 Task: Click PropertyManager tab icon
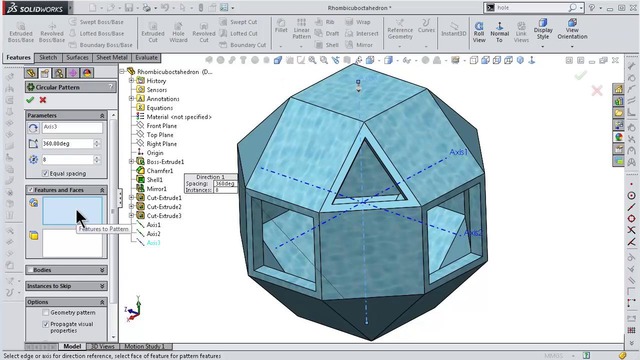point(44,73)
